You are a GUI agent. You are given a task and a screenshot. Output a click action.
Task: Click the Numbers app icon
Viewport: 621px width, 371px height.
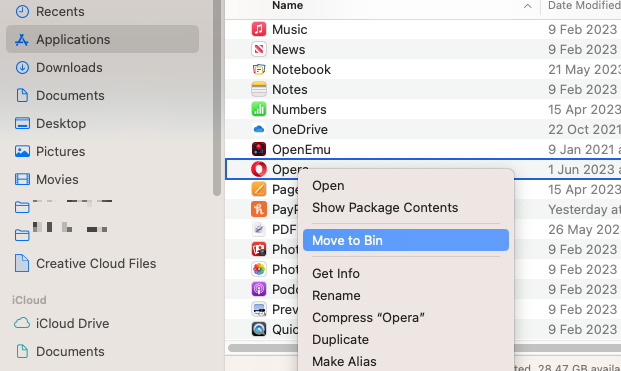tap(259, 109)
